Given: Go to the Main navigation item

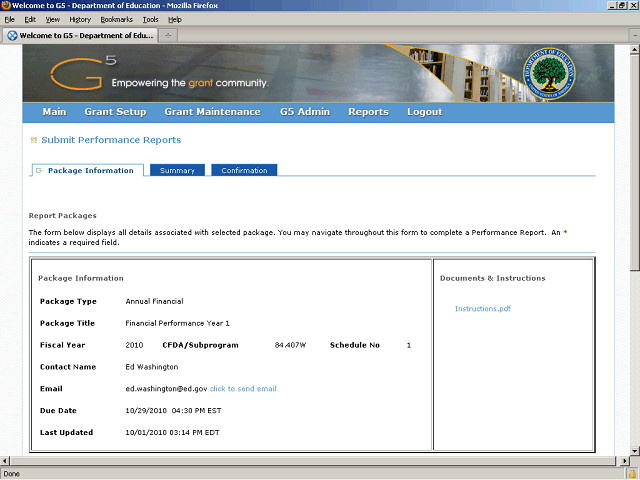Looking at the screenshot, I should pos(54,112).
